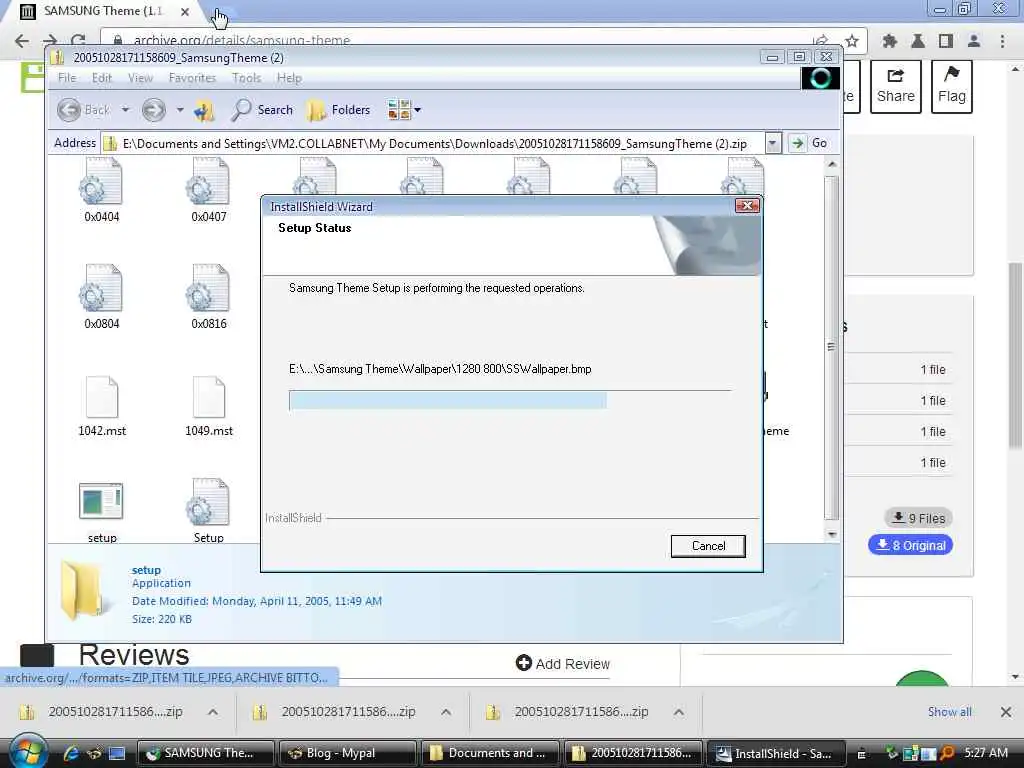
Task: Open the Help menu in the zip folder window
Action: pyautogui.click(x=289, y=78)
